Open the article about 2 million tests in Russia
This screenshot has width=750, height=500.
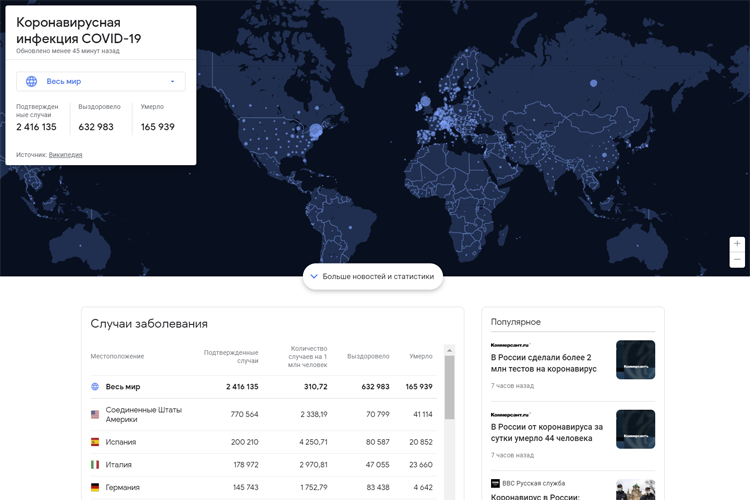543,363
